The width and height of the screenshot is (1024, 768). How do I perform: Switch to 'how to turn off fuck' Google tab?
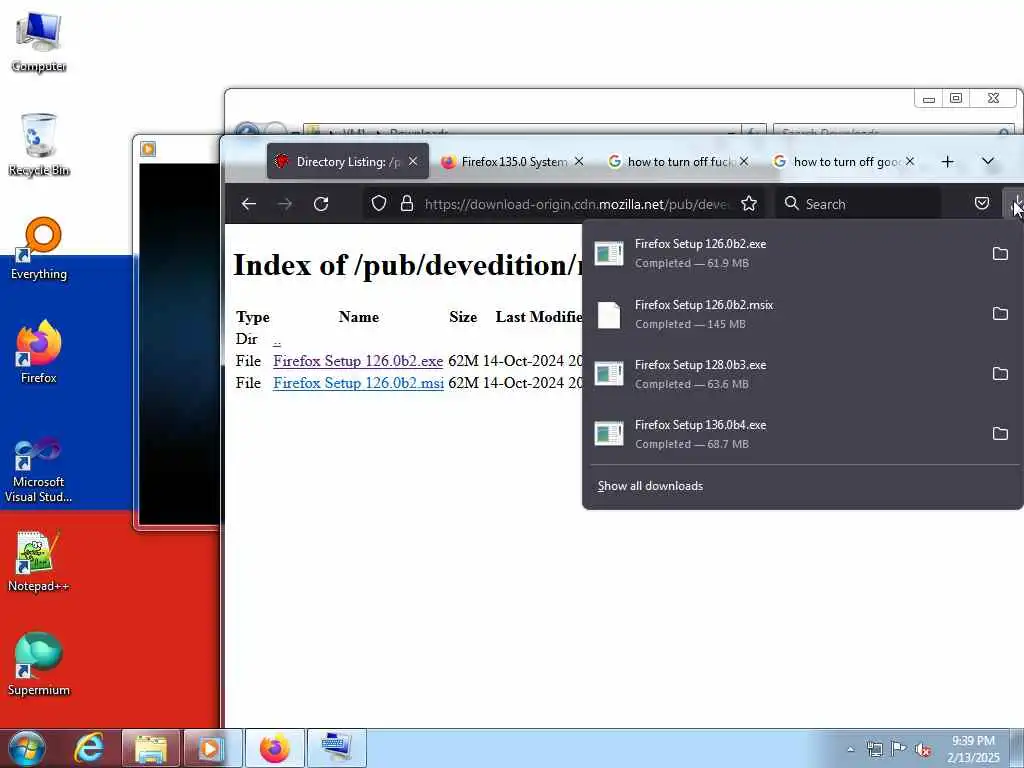coord(677,161)
